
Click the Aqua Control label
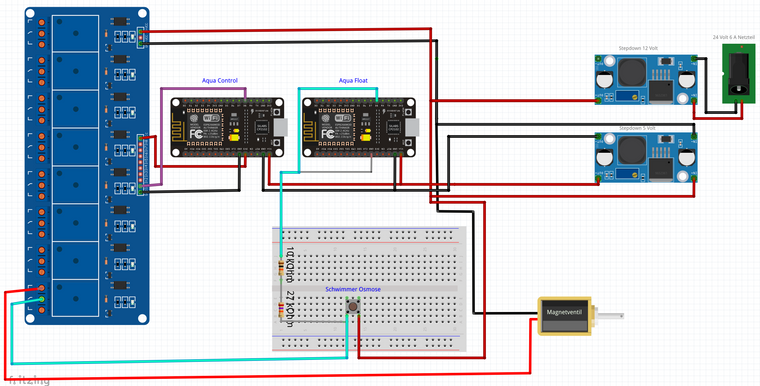(220, 80)
